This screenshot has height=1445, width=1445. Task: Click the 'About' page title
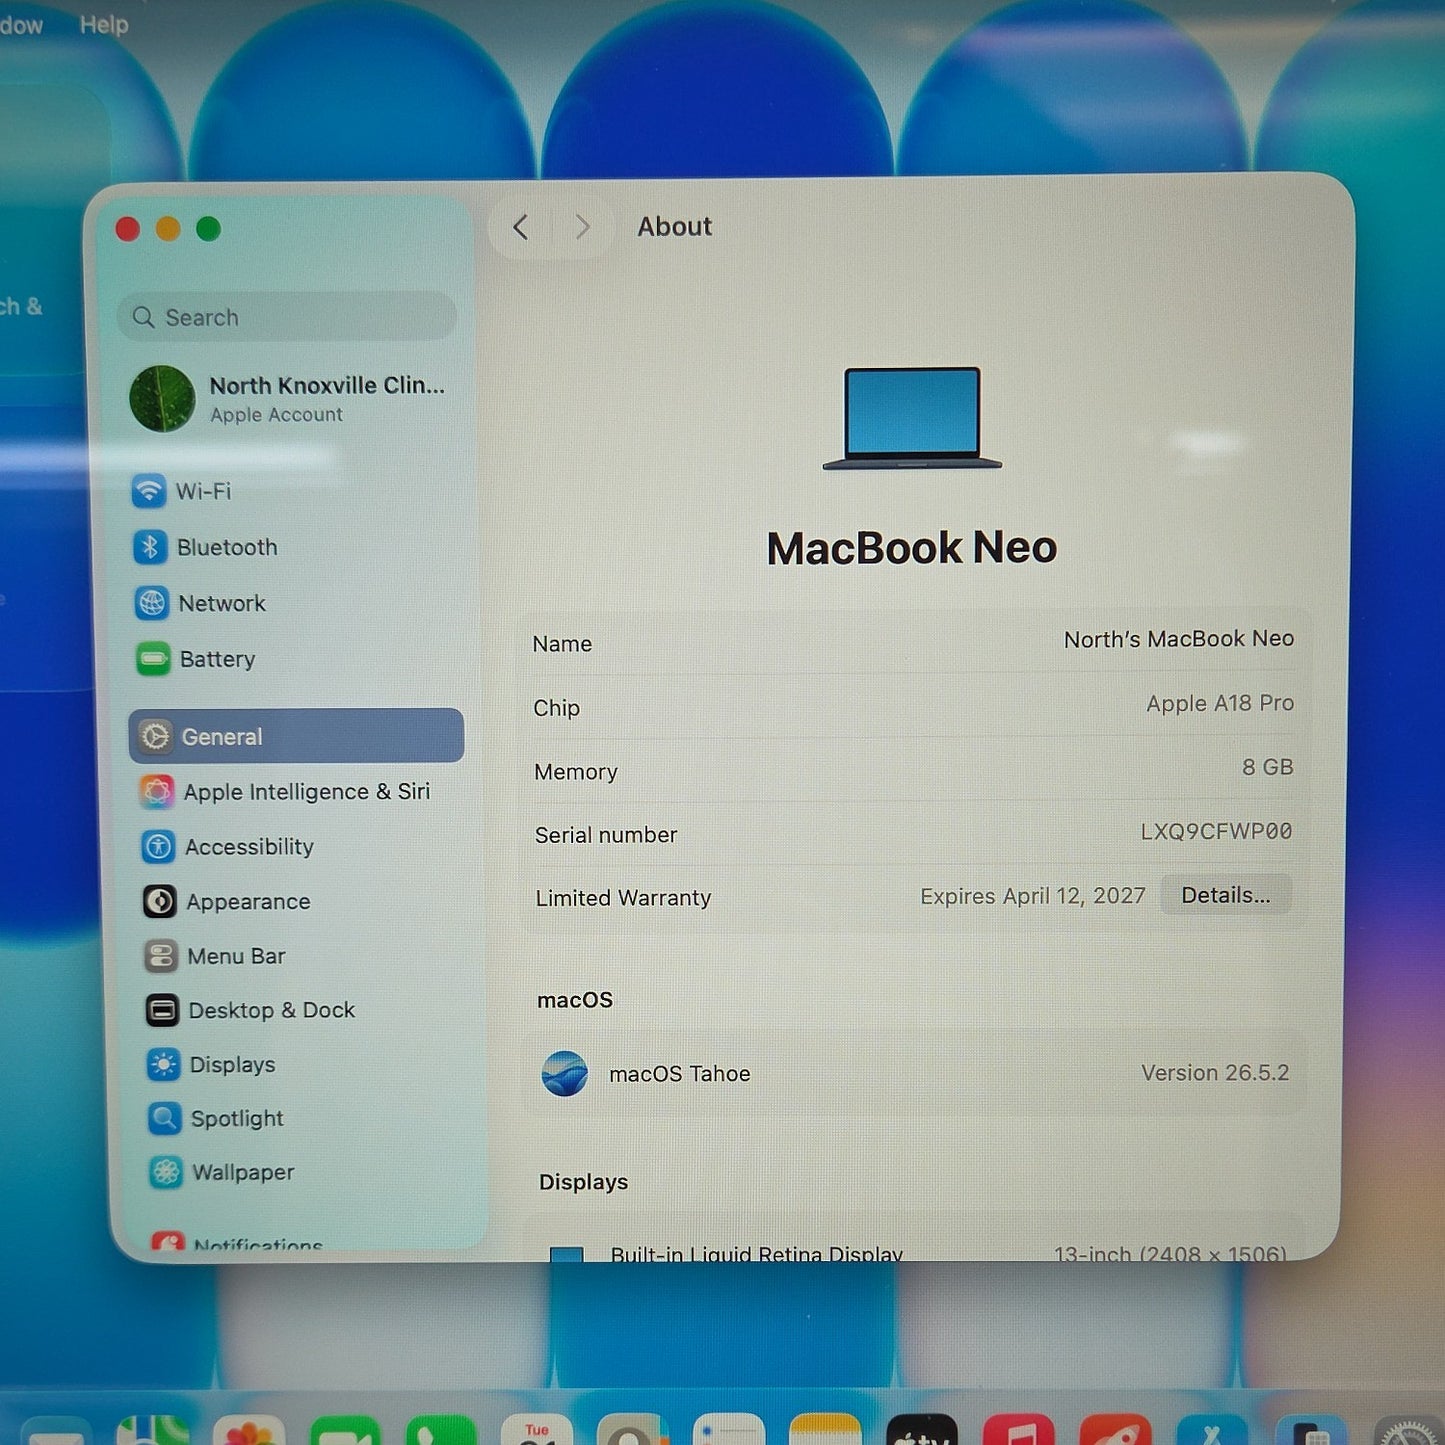pyautogui.click(x=675, y=227)
